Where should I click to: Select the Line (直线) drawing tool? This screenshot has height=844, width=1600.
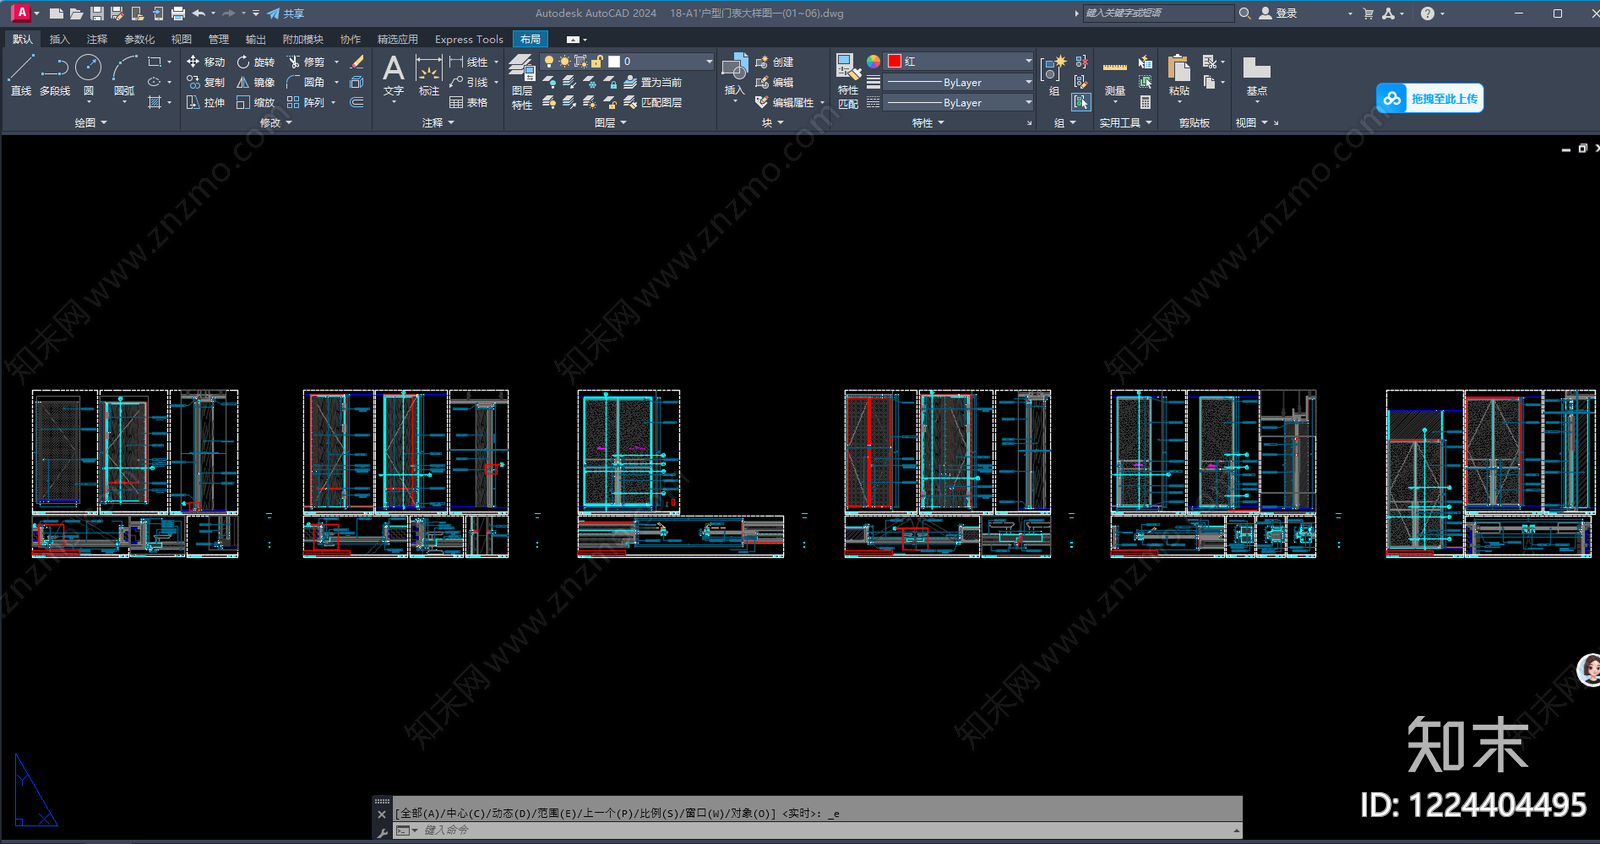tap(21, 75)
